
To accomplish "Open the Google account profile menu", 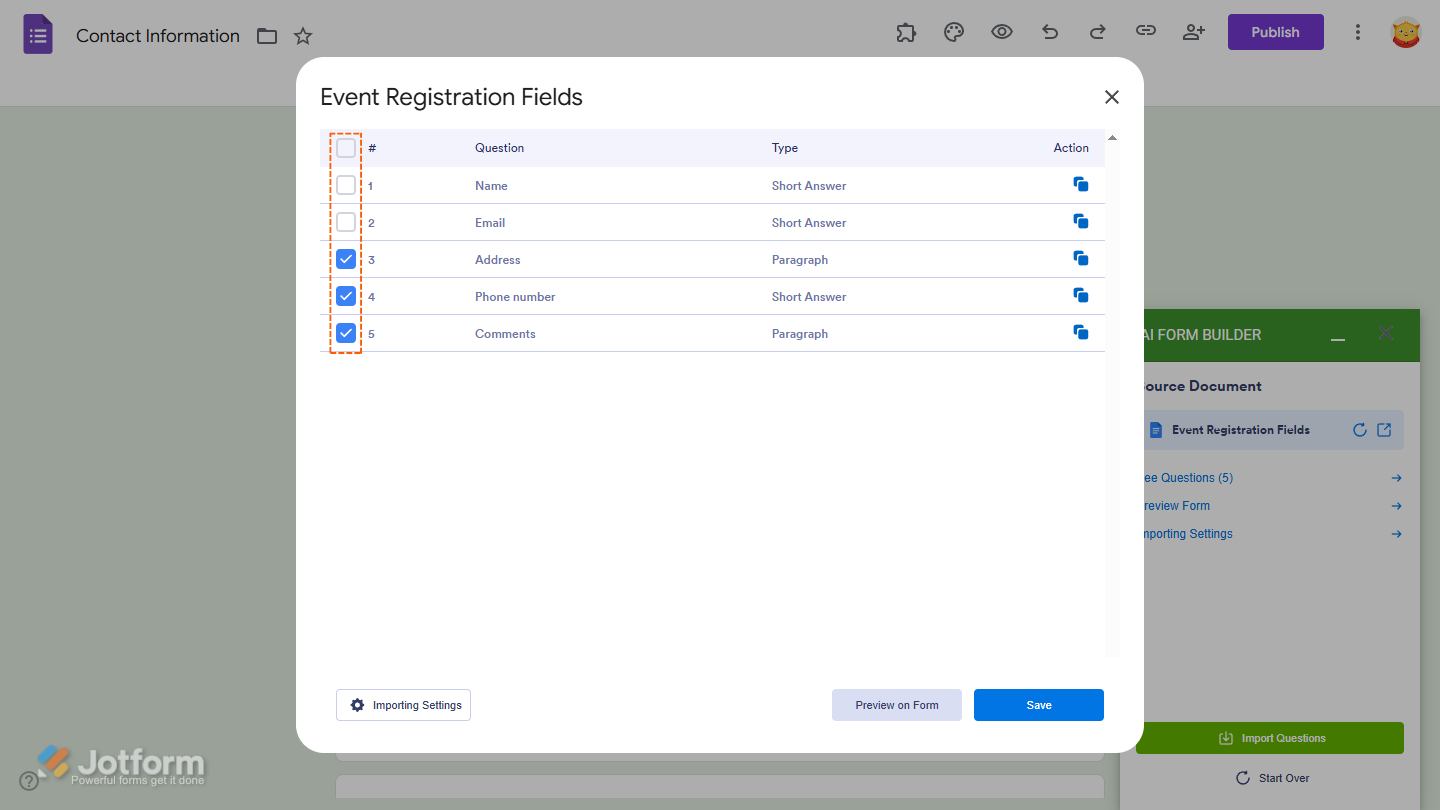I will click(1406, 32).
